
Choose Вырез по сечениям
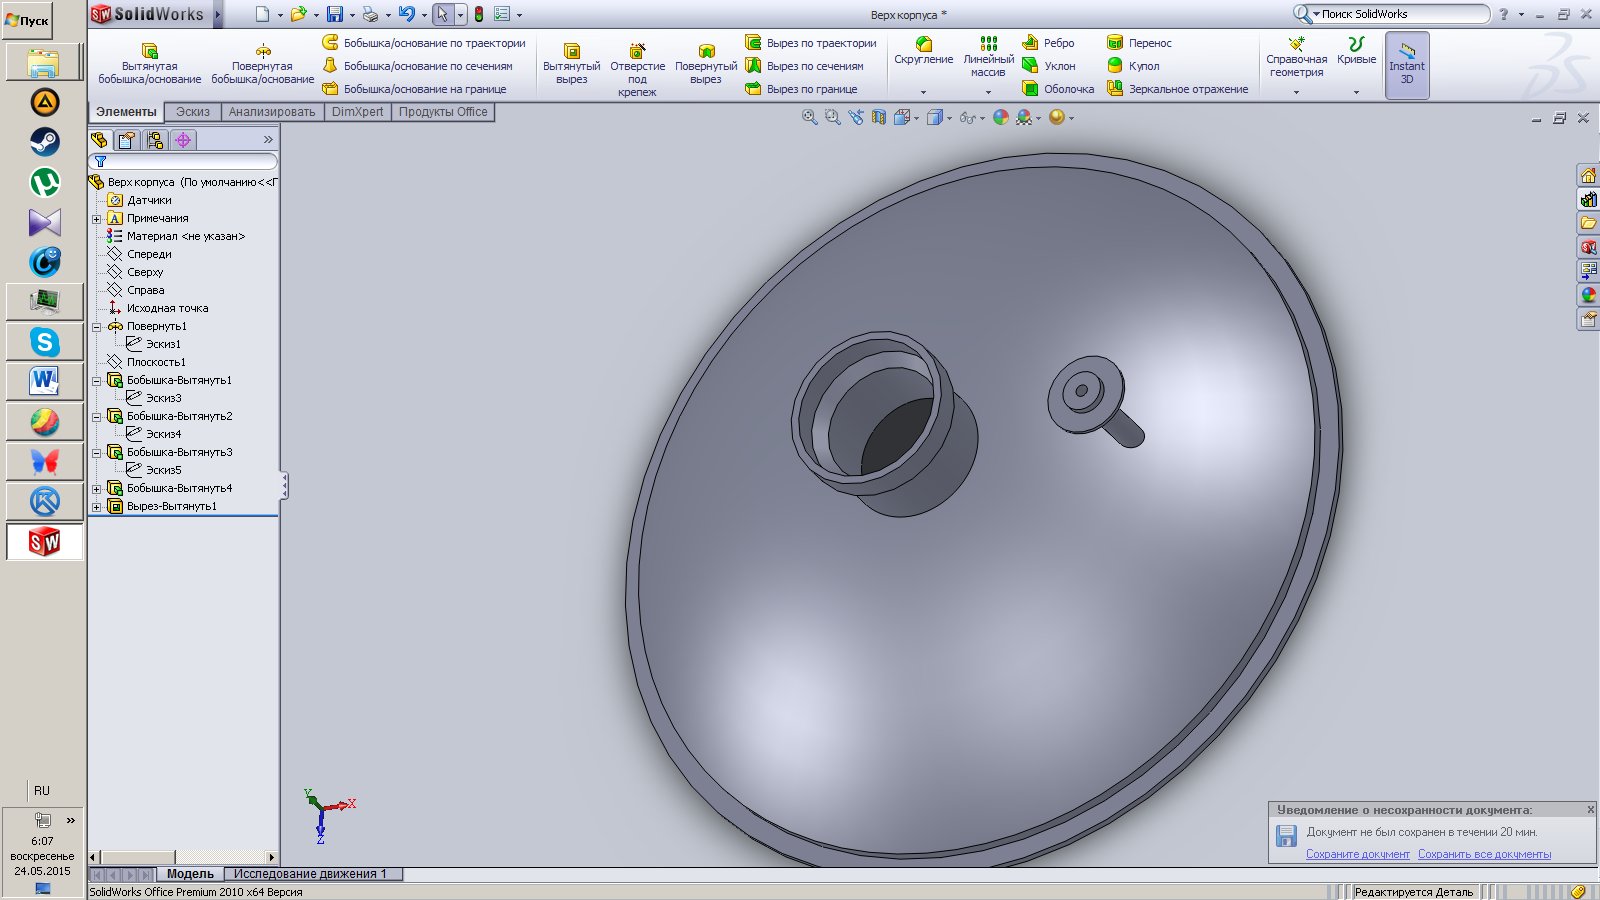[x=805, y=66]
